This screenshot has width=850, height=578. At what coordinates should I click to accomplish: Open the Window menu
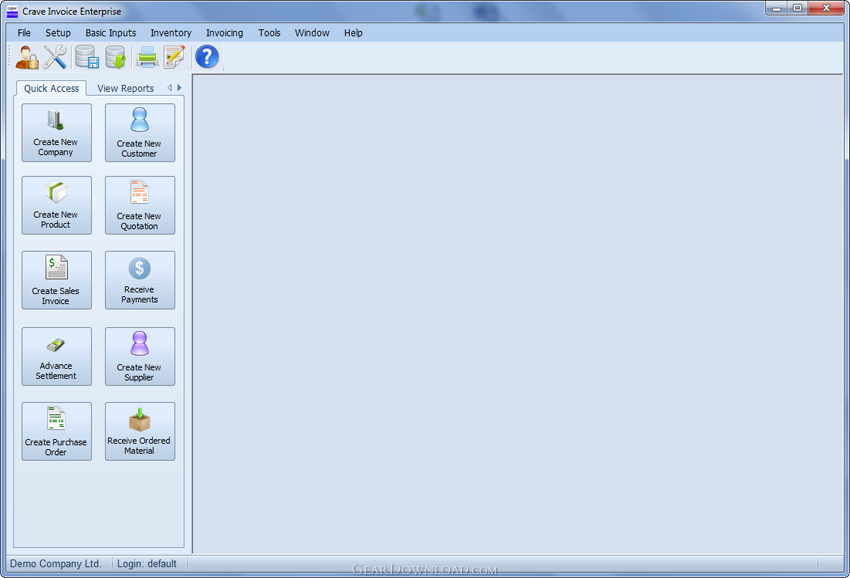coord(312,33)
